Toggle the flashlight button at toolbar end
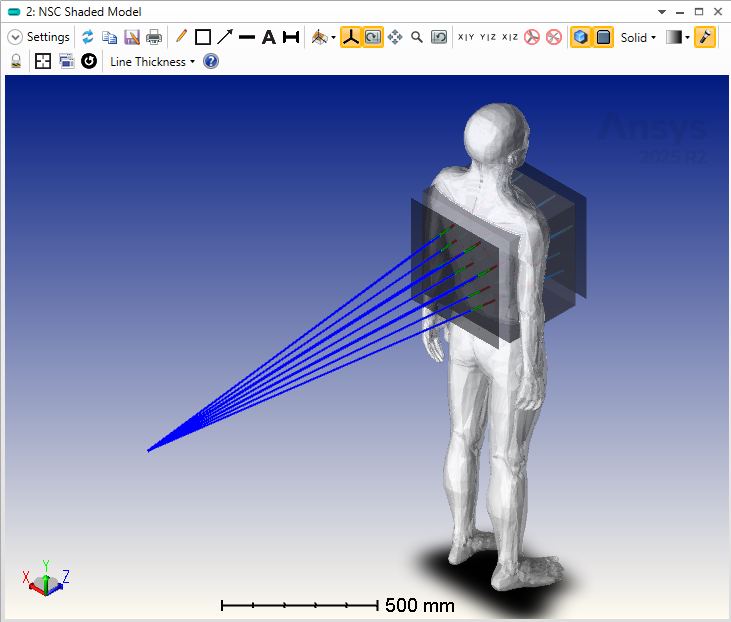731x622 pixels. [x=705, y=37]
